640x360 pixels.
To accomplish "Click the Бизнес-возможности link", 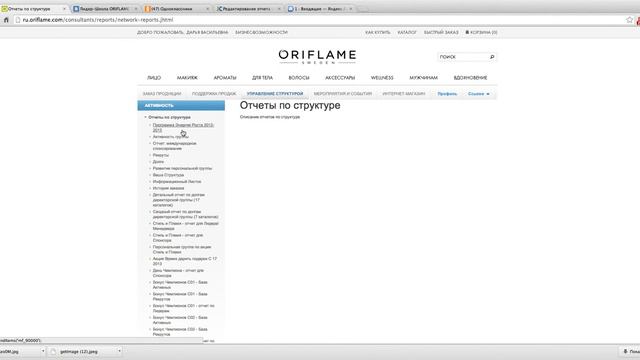I will (x=261, y=32).
